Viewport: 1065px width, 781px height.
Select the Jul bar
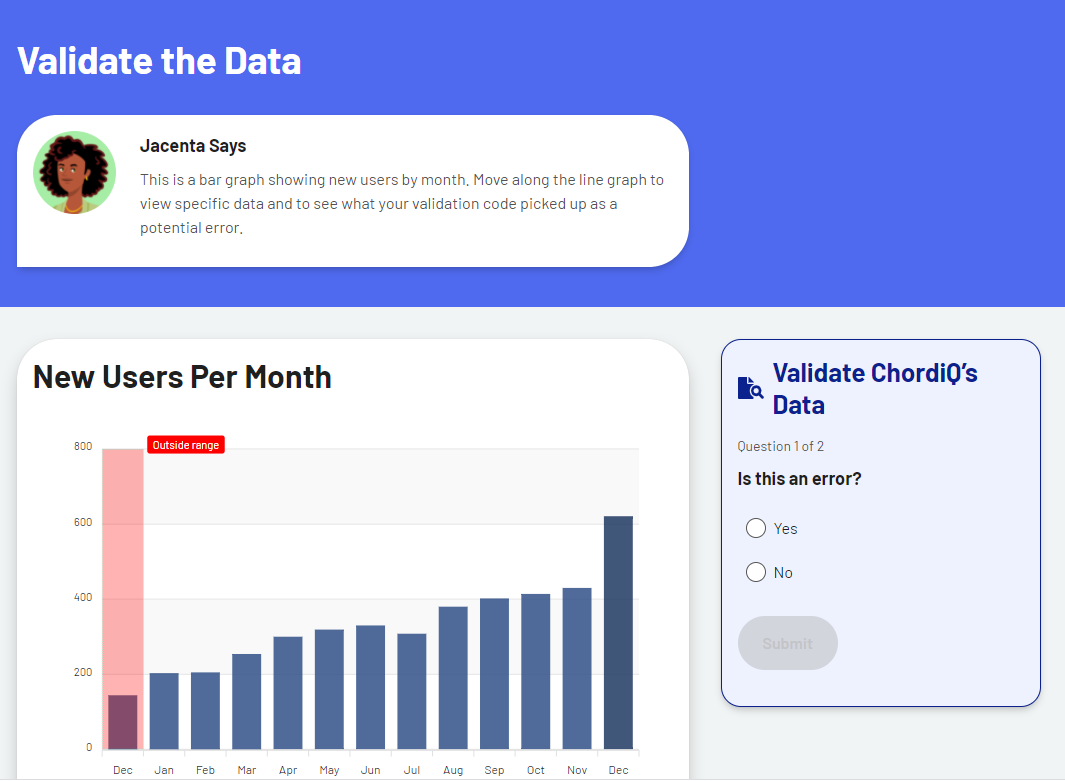(x=412, y=691)
